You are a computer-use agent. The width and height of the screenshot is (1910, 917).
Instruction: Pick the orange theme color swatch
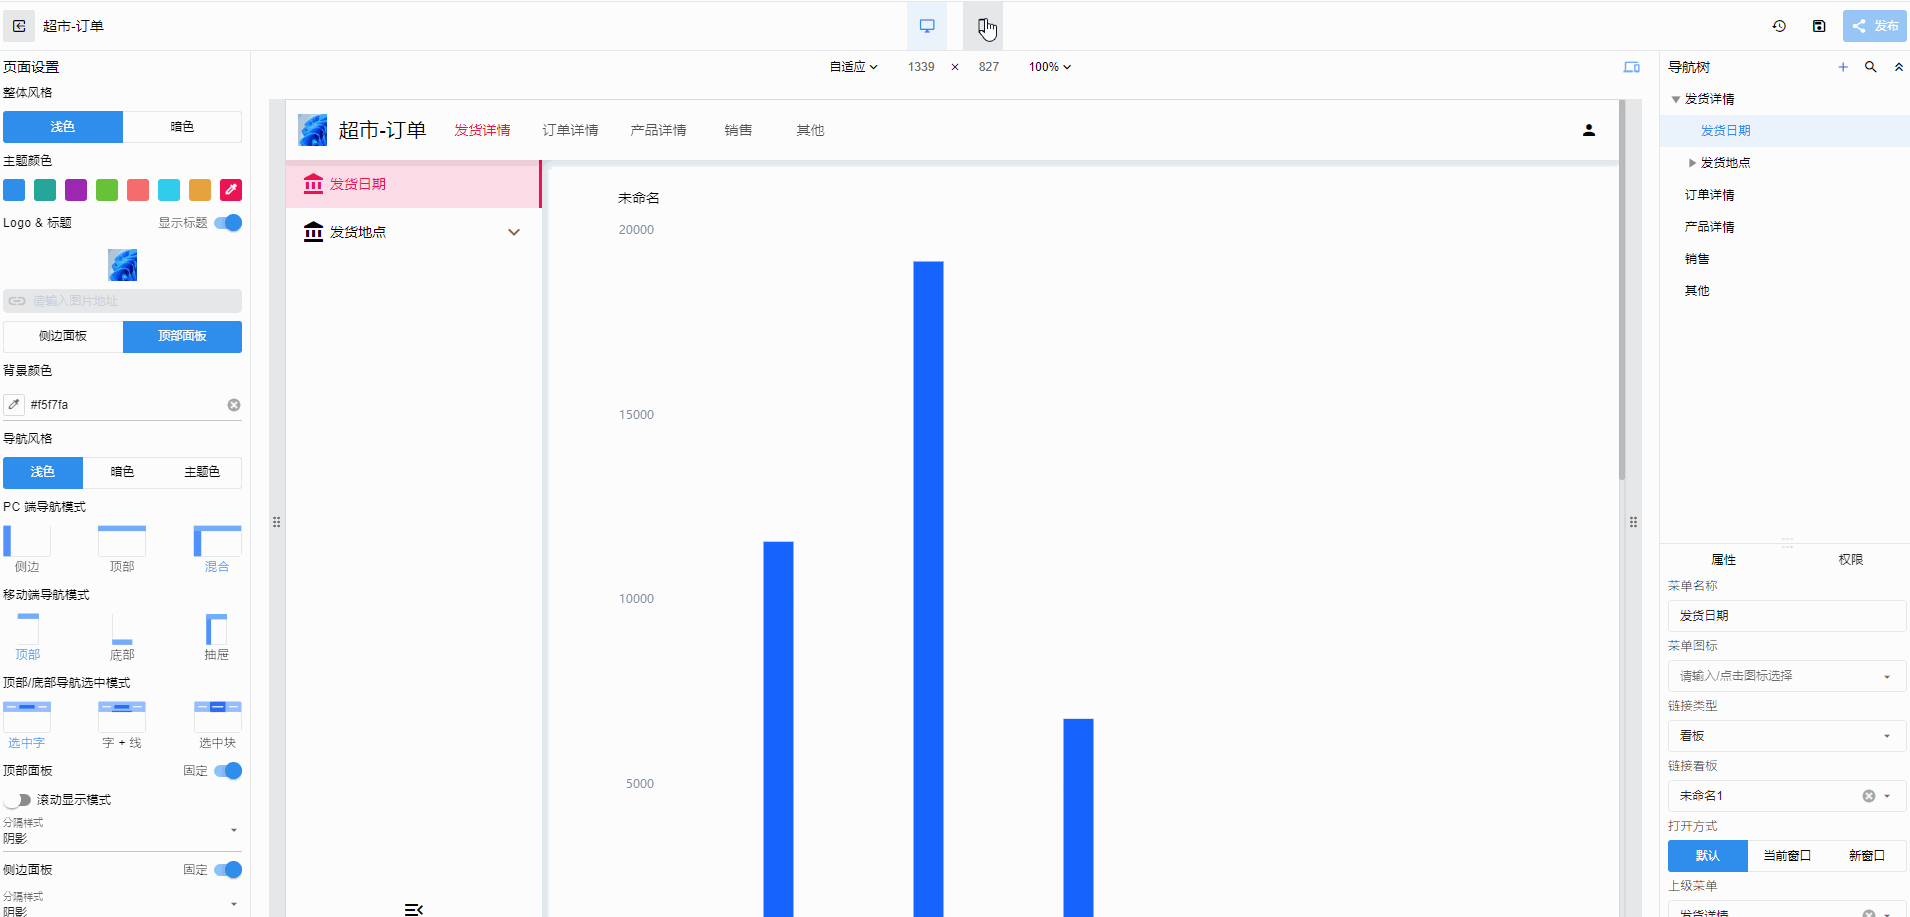tap(200, 190)
